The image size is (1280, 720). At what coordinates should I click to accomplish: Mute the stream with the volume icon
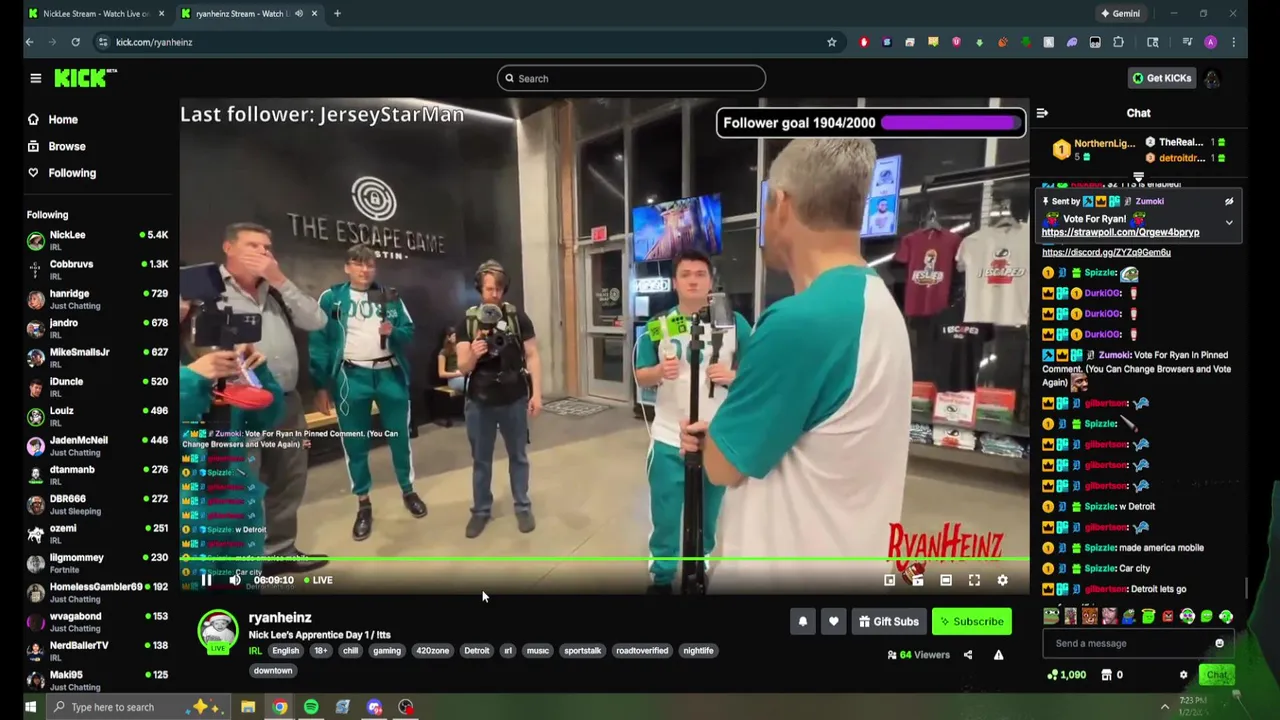tap(235, 580)
